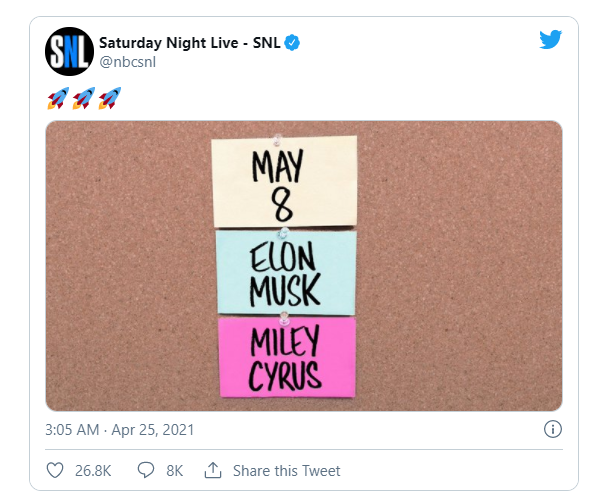
Task: Click the reply speech bubble icon
Action: click(145, 470)
